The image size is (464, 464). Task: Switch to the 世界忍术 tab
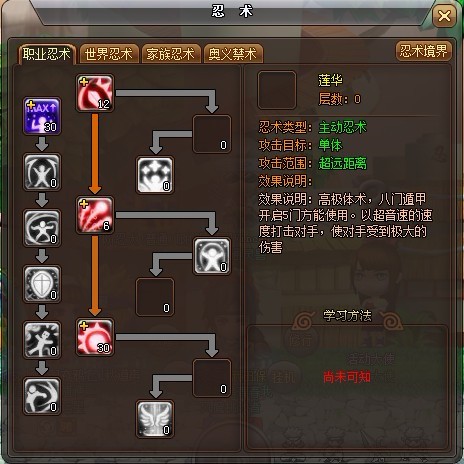[109, 54]
